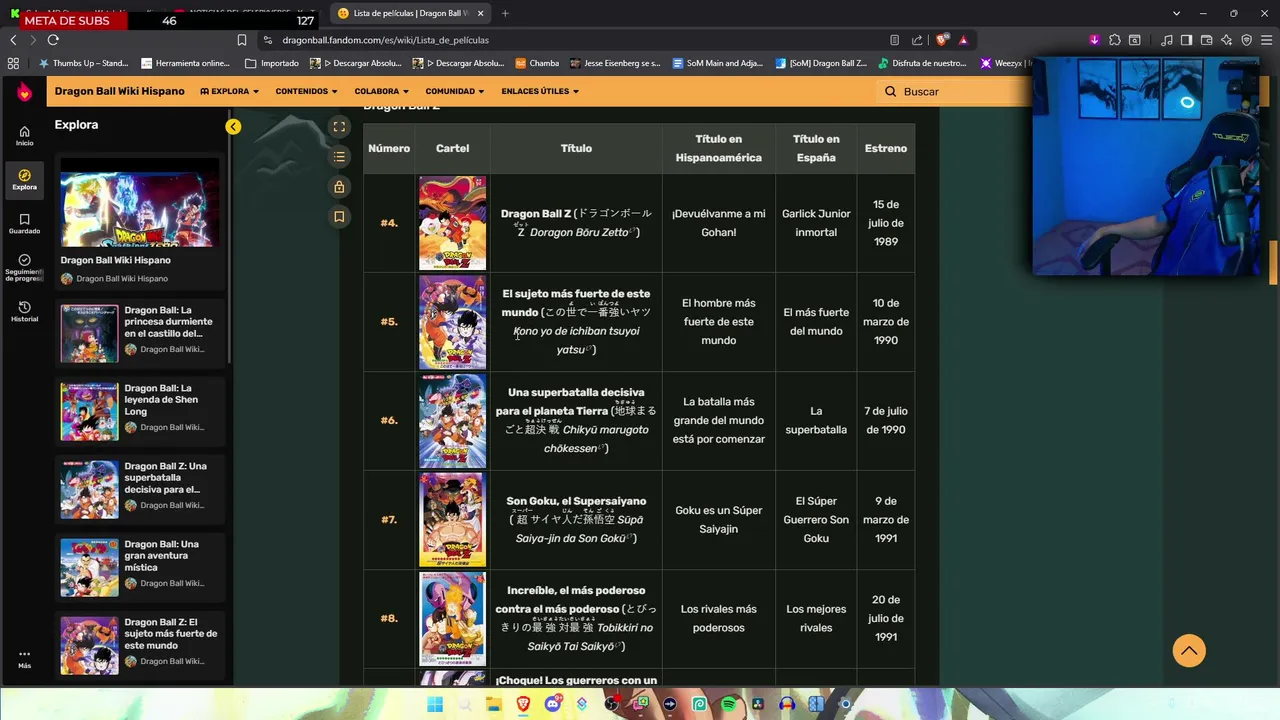This screenshot has height=720, width=1280.
Task: Open the Brave wallet icon
Action: (1207, 40)
